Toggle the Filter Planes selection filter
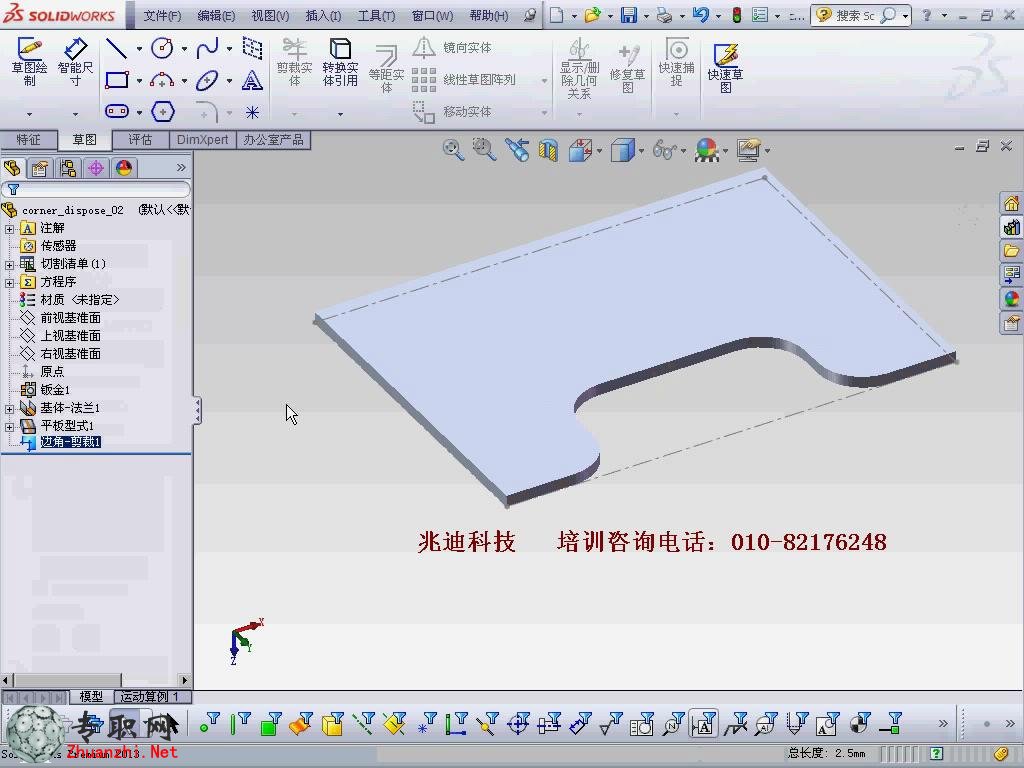This screenshot has height=768, width=1024. pyautogui.click(x=394, y=723)
